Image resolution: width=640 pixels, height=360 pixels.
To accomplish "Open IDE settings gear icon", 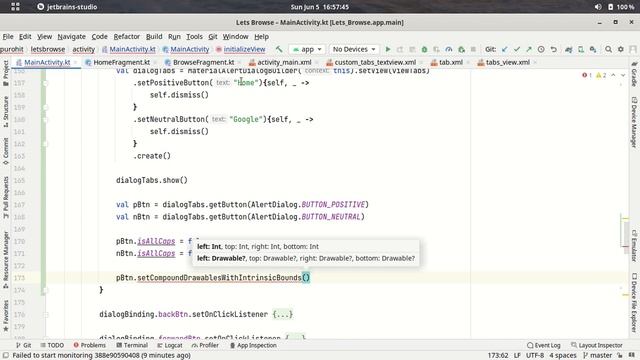I will click(x=621, y=49).
